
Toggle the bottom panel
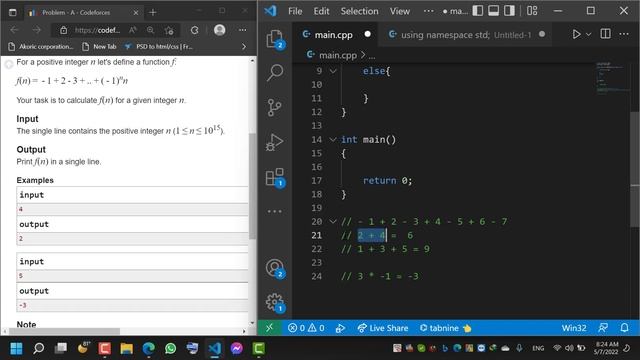[x=493, y=11]
